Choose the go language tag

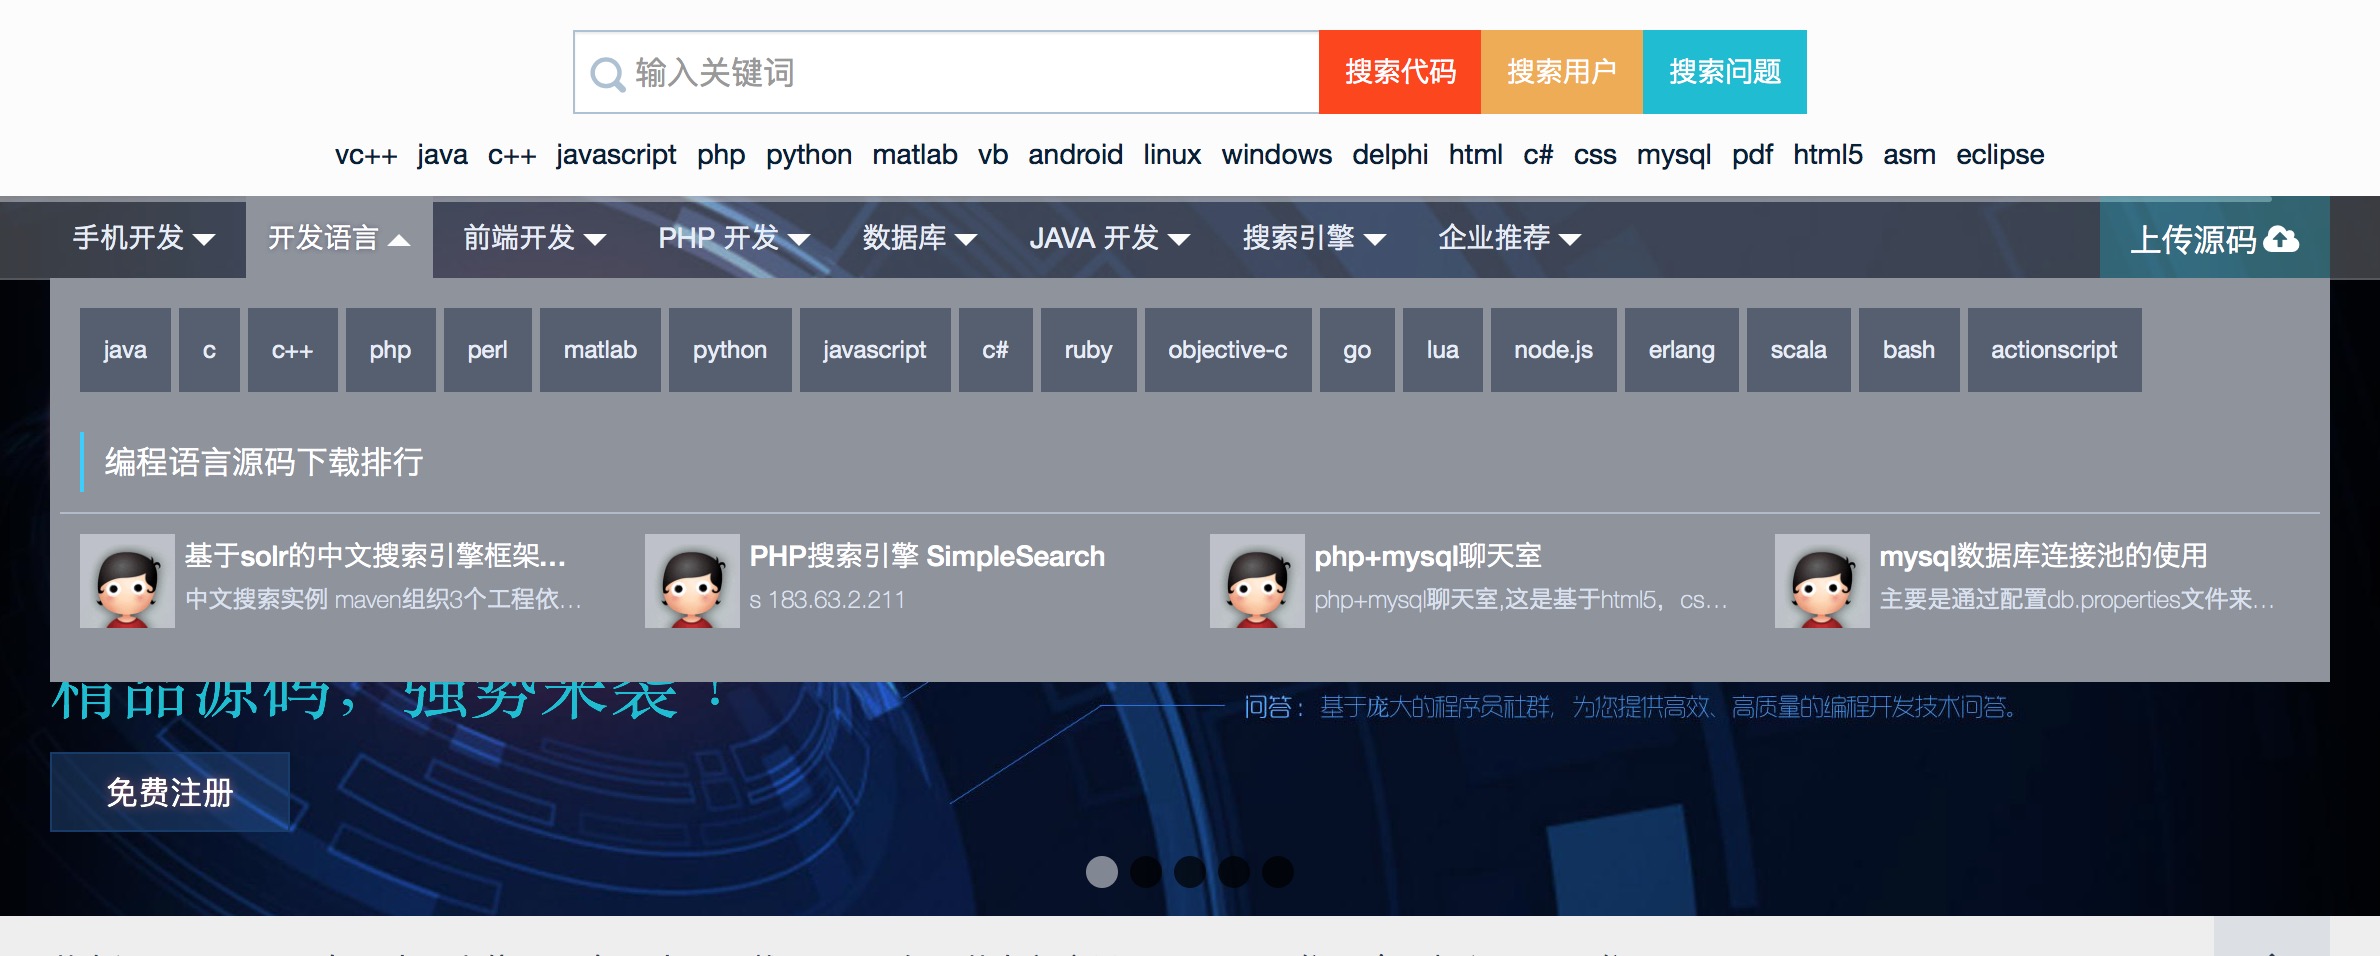(1357, 350)
